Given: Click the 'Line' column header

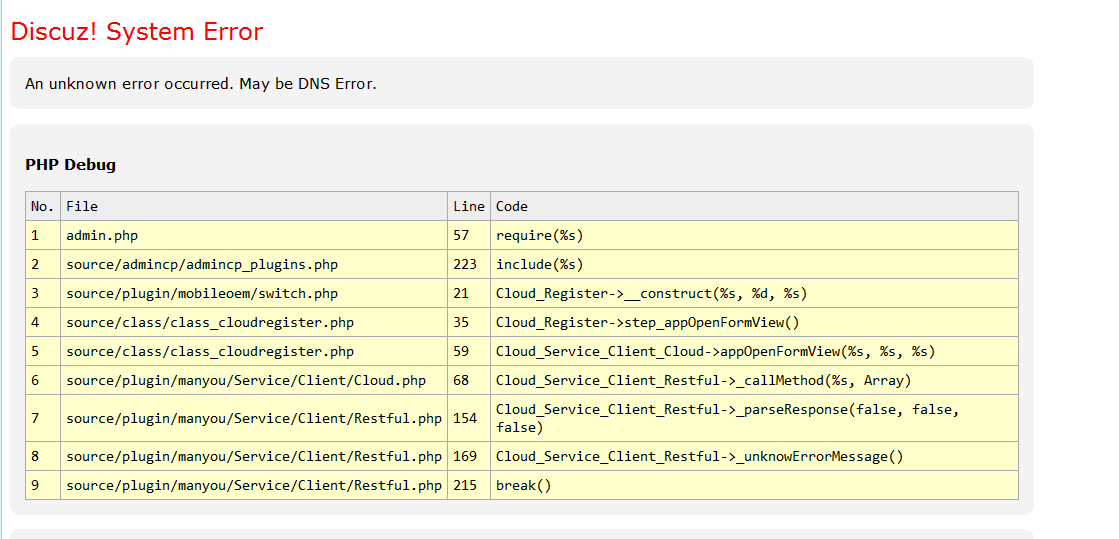Looking at the screenshot, I should click(469, 206).
